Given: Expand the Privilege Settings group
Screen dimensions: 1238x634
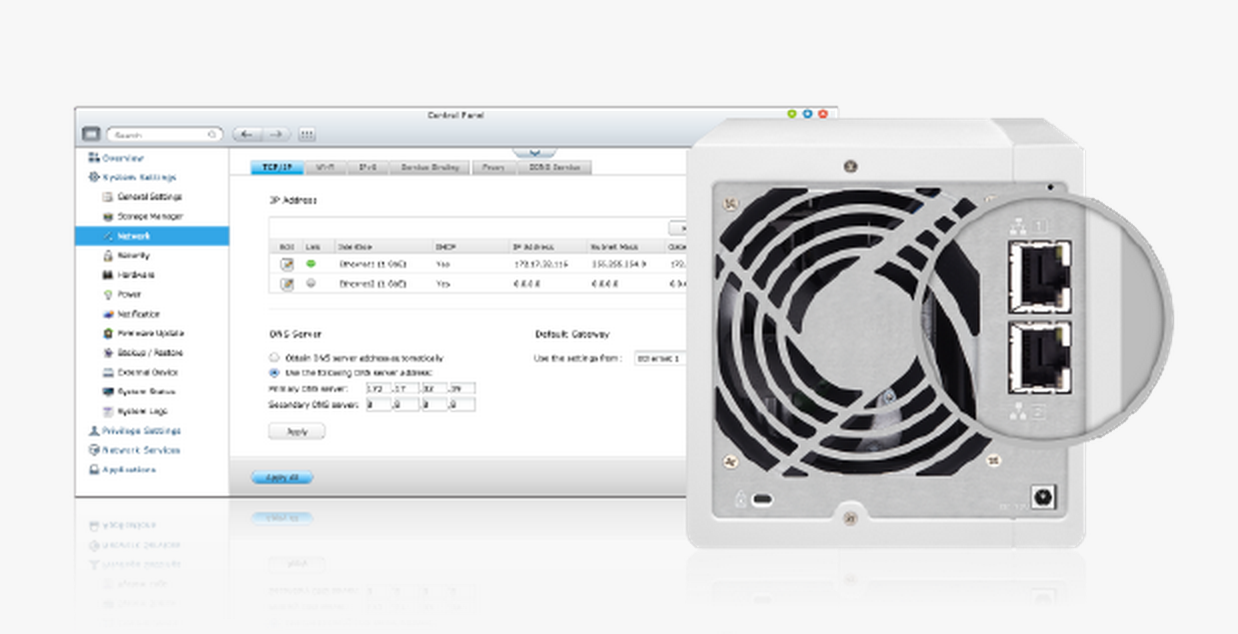Looking at the screenshot, I should [134, 430].
